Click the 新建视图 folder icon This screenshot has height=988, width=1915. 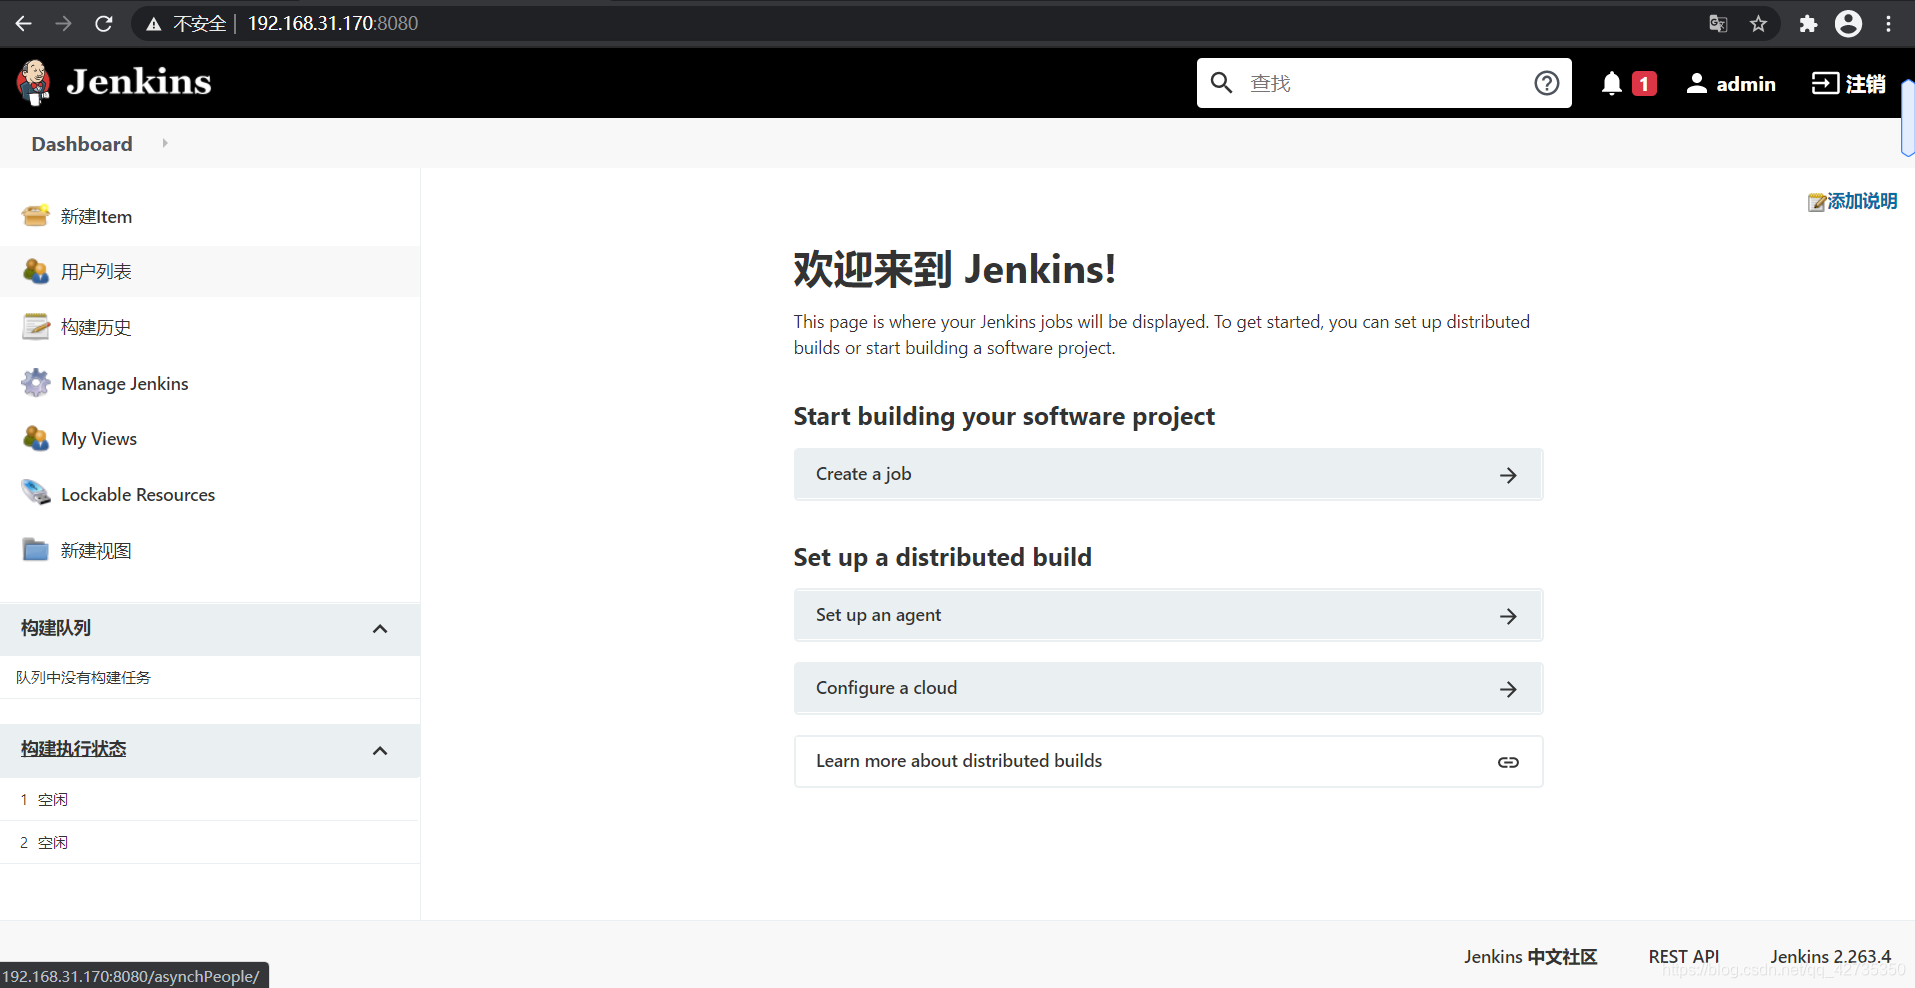coord(36,549)
